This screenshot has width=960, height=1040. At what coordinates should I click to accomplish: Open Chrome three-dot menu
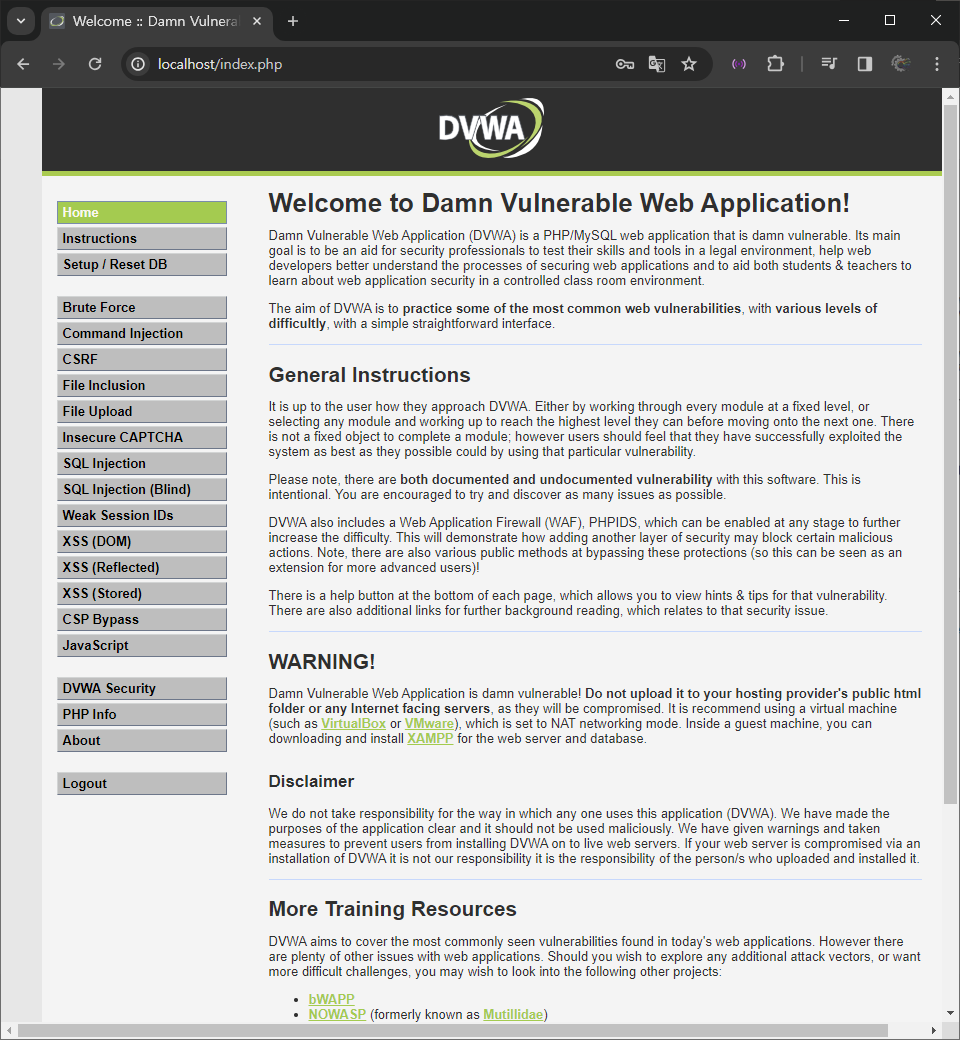pos(937,64)
